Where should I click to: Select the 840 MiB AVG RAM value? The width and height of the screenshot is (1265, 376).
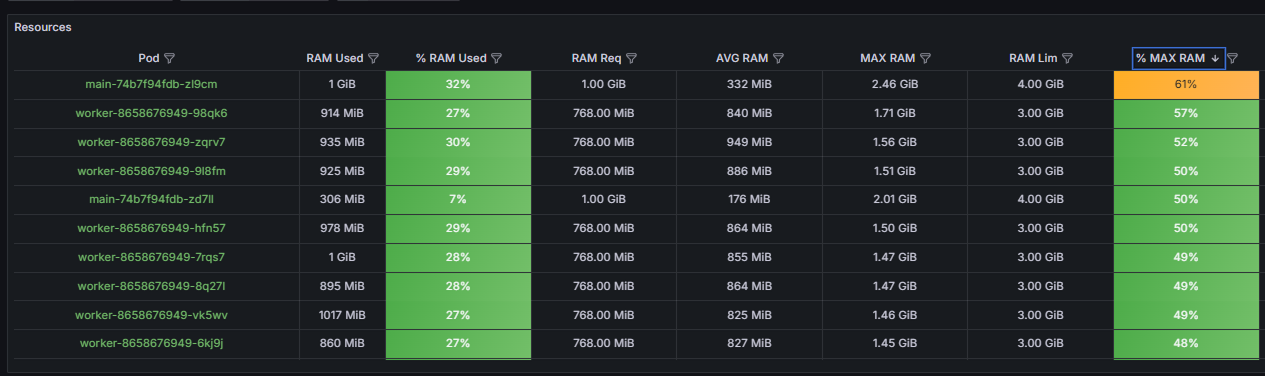[x=749, y=113]
